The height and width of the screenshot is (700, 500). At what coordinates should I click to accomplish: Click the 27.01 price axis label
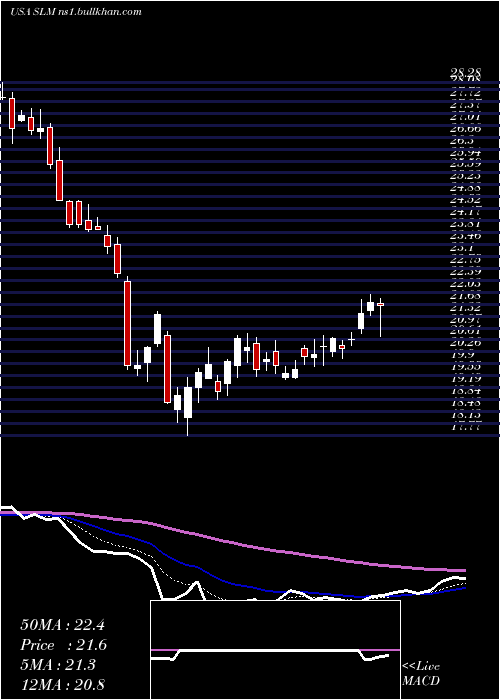[x=465, y=117]
